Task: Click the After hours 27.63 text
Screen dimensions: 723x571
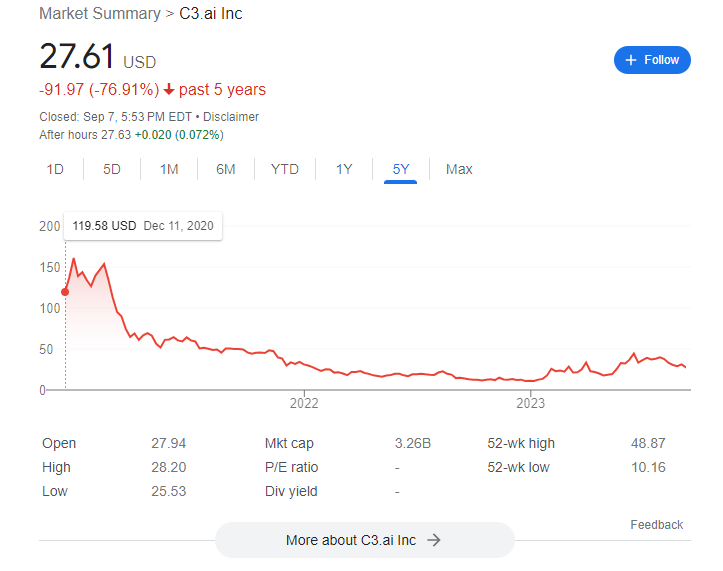Action: point(85,135)
